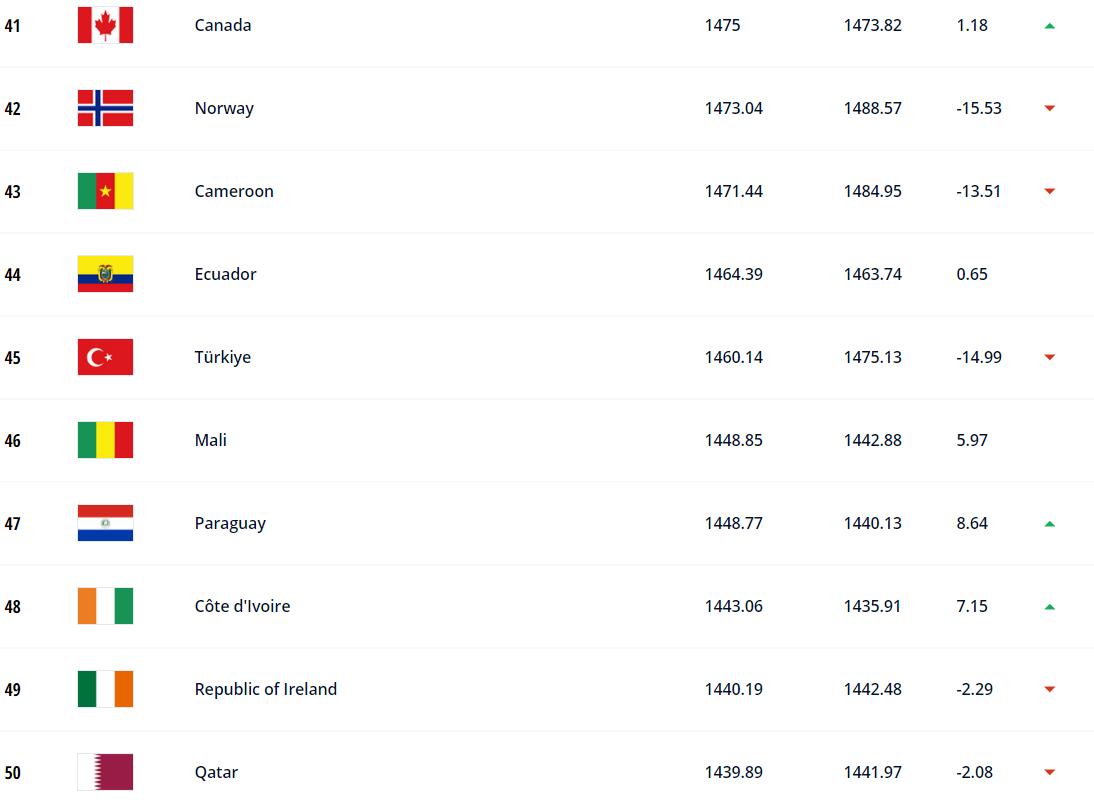
Task: Click the Ecuador flag icon
Action: (105, 274)
